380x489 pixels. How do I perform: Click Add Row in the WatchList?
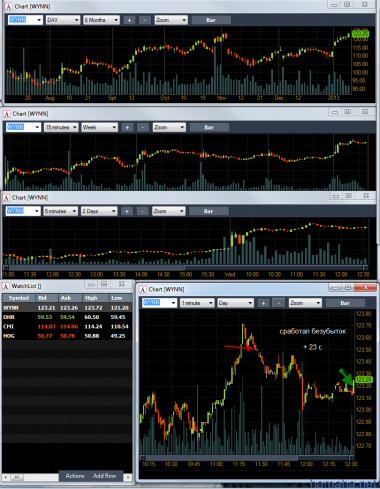[105, 476]
